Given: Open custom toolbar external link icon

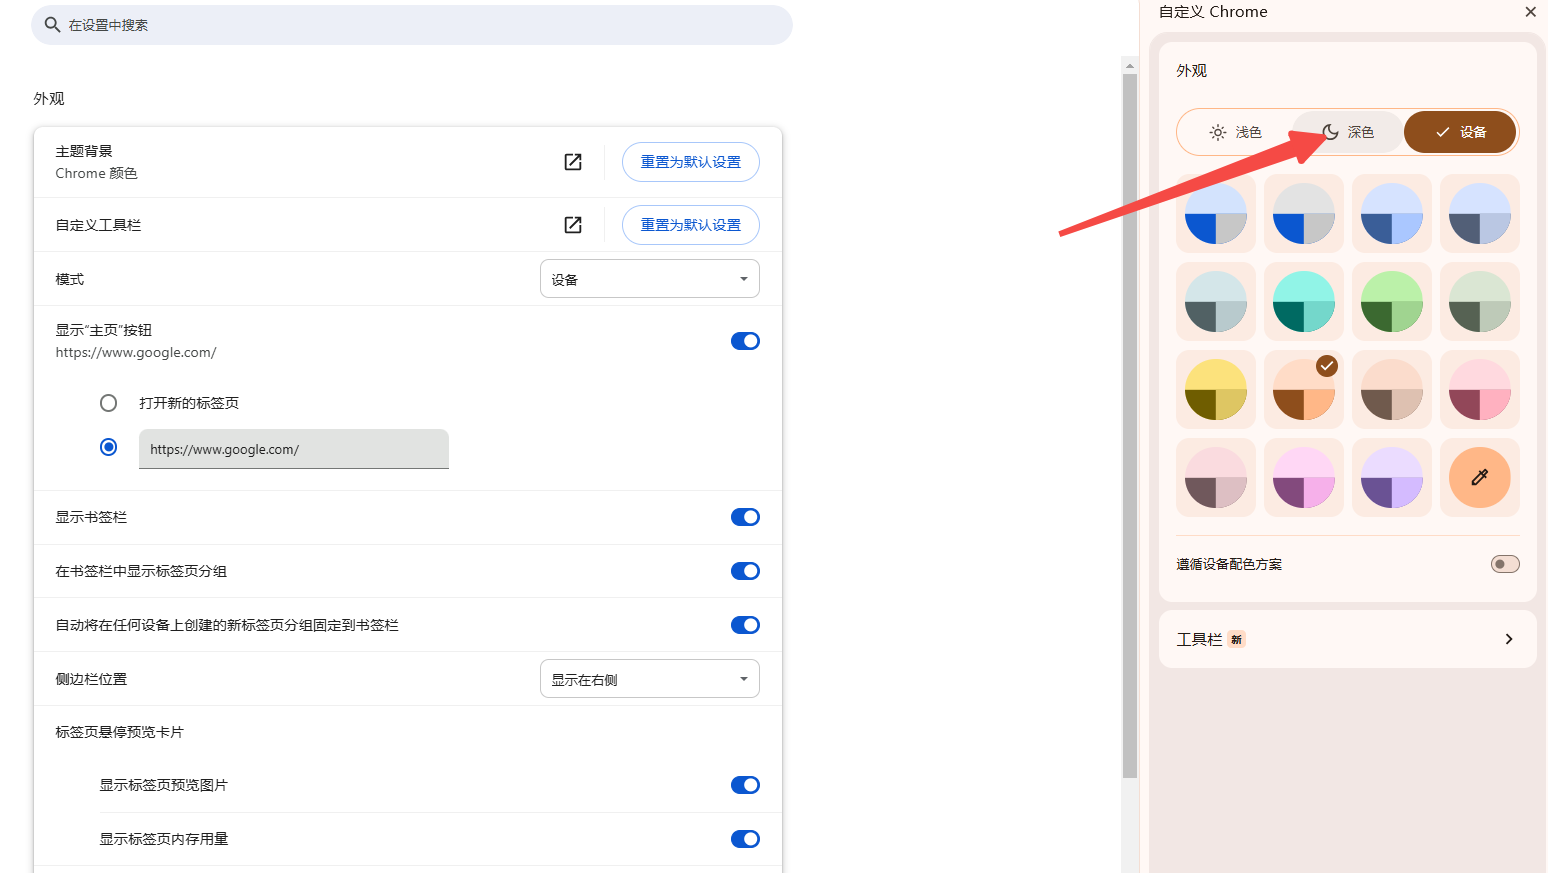Looking at the screenshot, I should coord(573,225).
